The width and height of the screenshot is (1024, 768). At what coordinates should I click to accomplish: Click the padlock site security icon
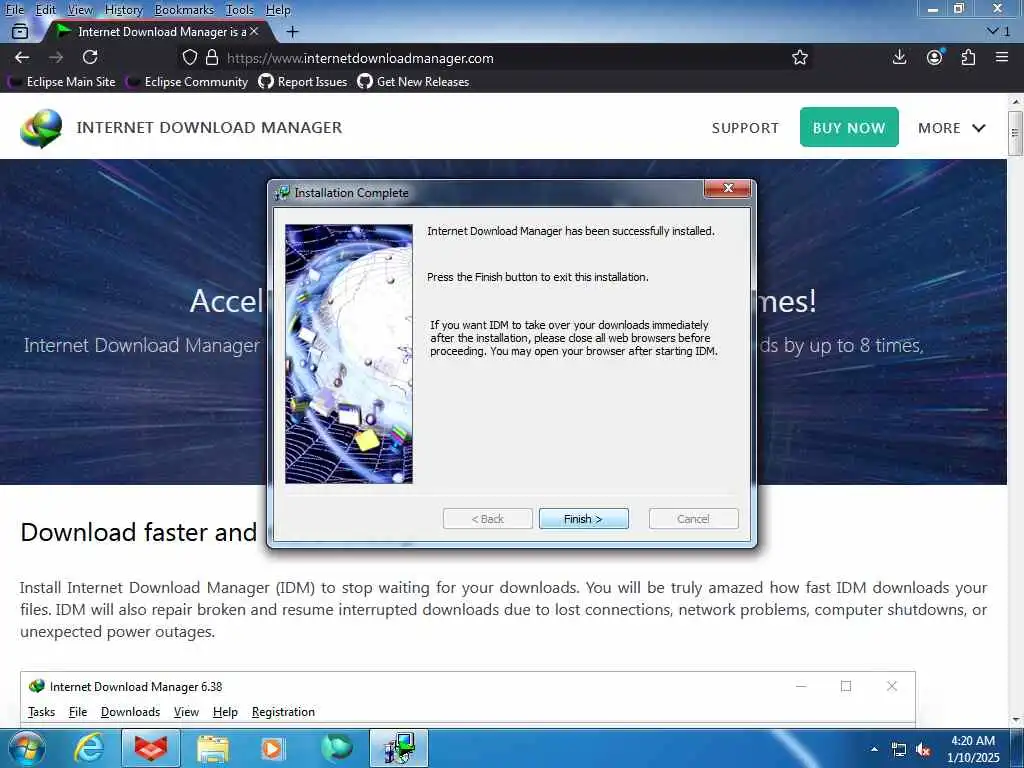(212, 57)
